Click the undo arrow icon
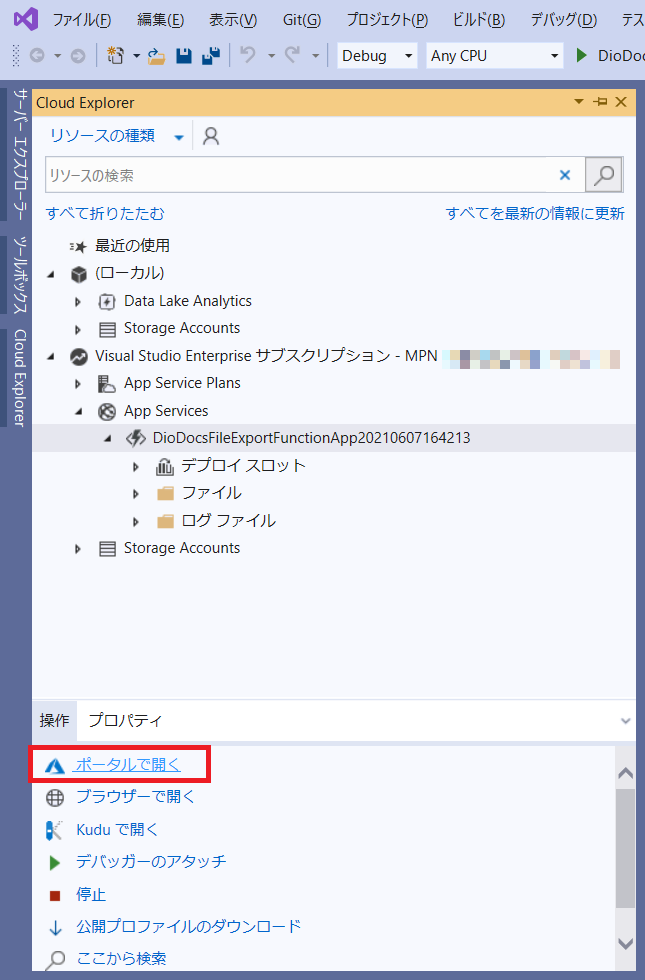Screen dimensions: 645x980 click(x=248, y=56)
